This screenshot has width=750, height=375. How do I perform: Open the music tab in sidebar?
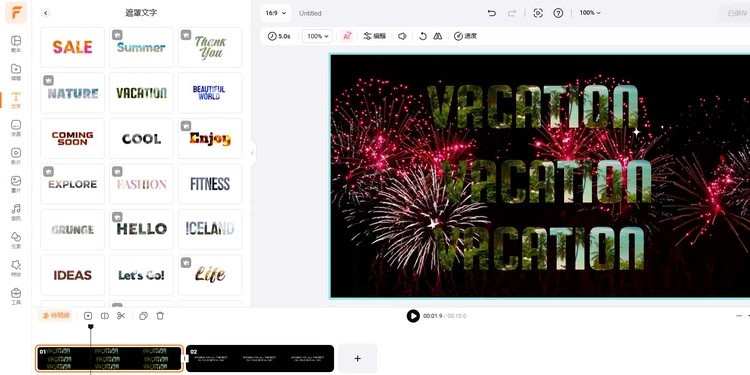point(16,212)
